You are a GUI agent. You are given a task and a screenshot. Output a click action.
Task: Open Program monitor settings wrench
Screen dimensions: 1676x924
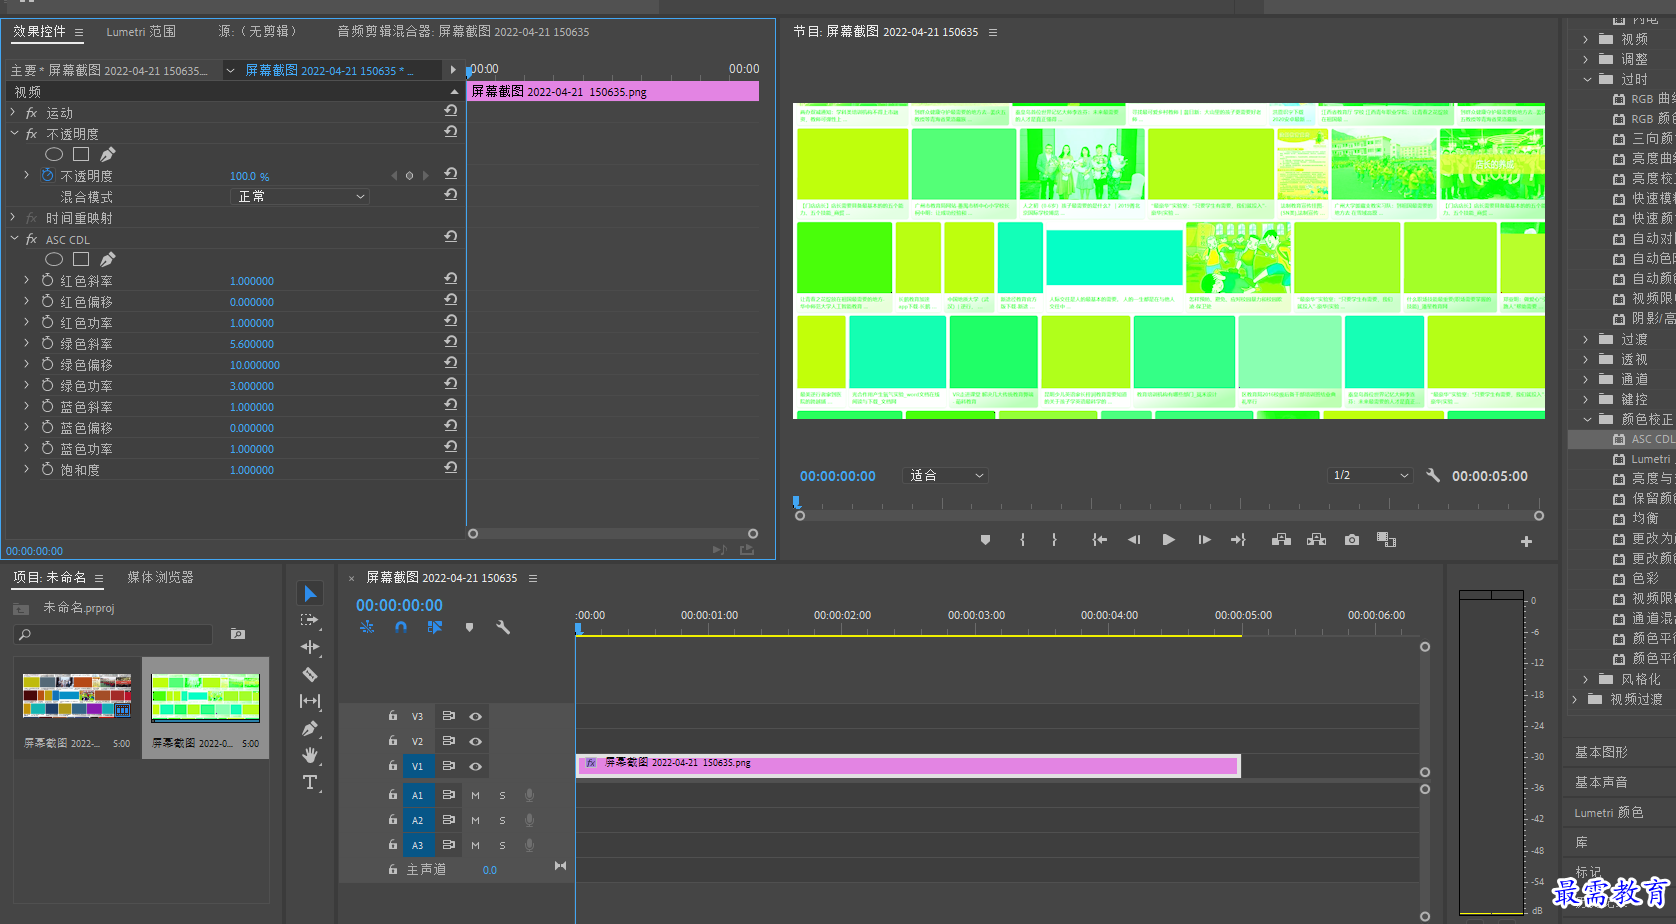click(x=1433, y=476)
